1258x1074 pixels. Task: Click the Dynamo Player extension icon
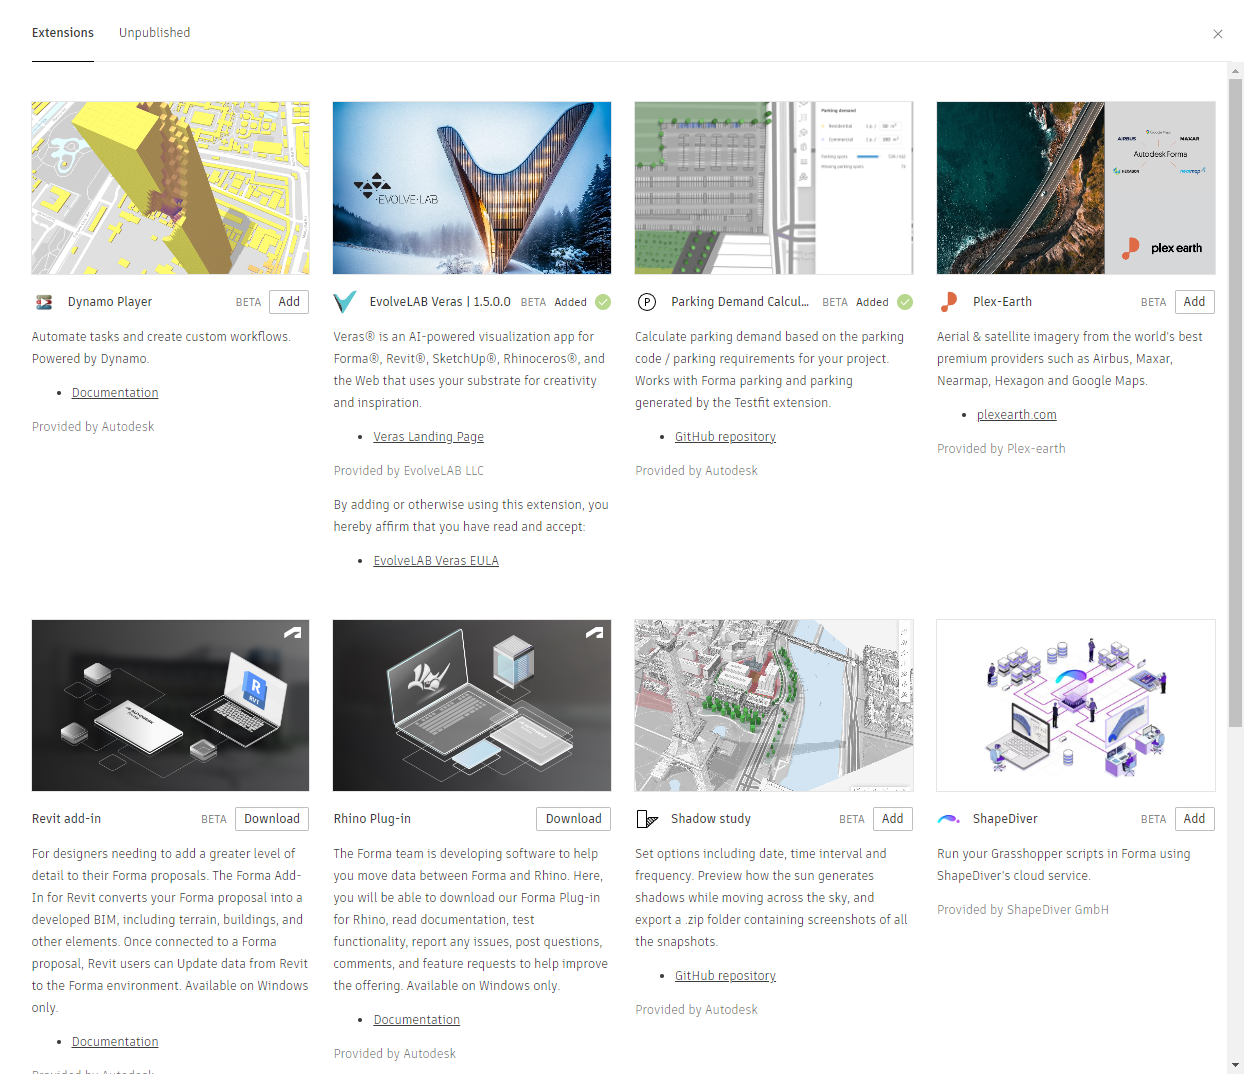tap(44, 302)
